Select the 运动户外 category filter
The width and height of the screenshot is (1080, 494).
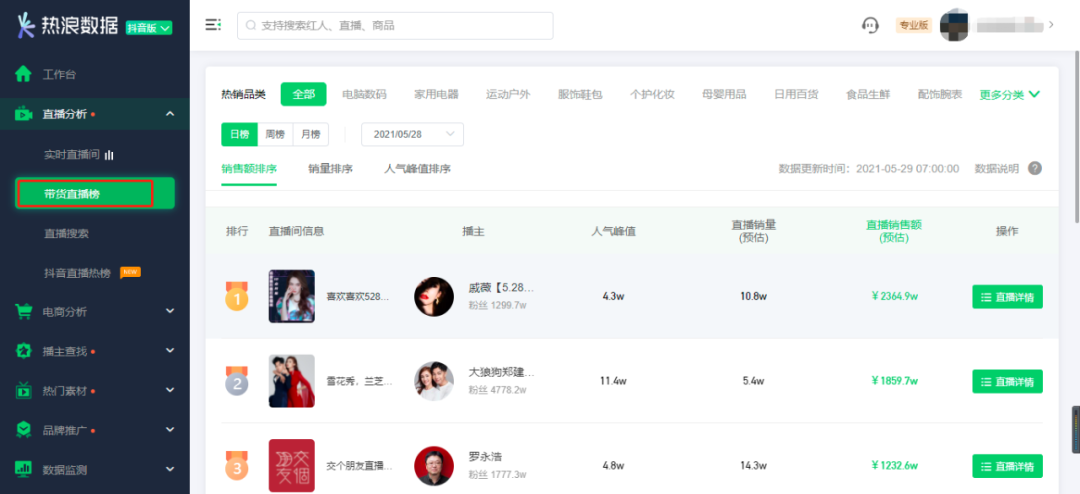click(508, 94)
